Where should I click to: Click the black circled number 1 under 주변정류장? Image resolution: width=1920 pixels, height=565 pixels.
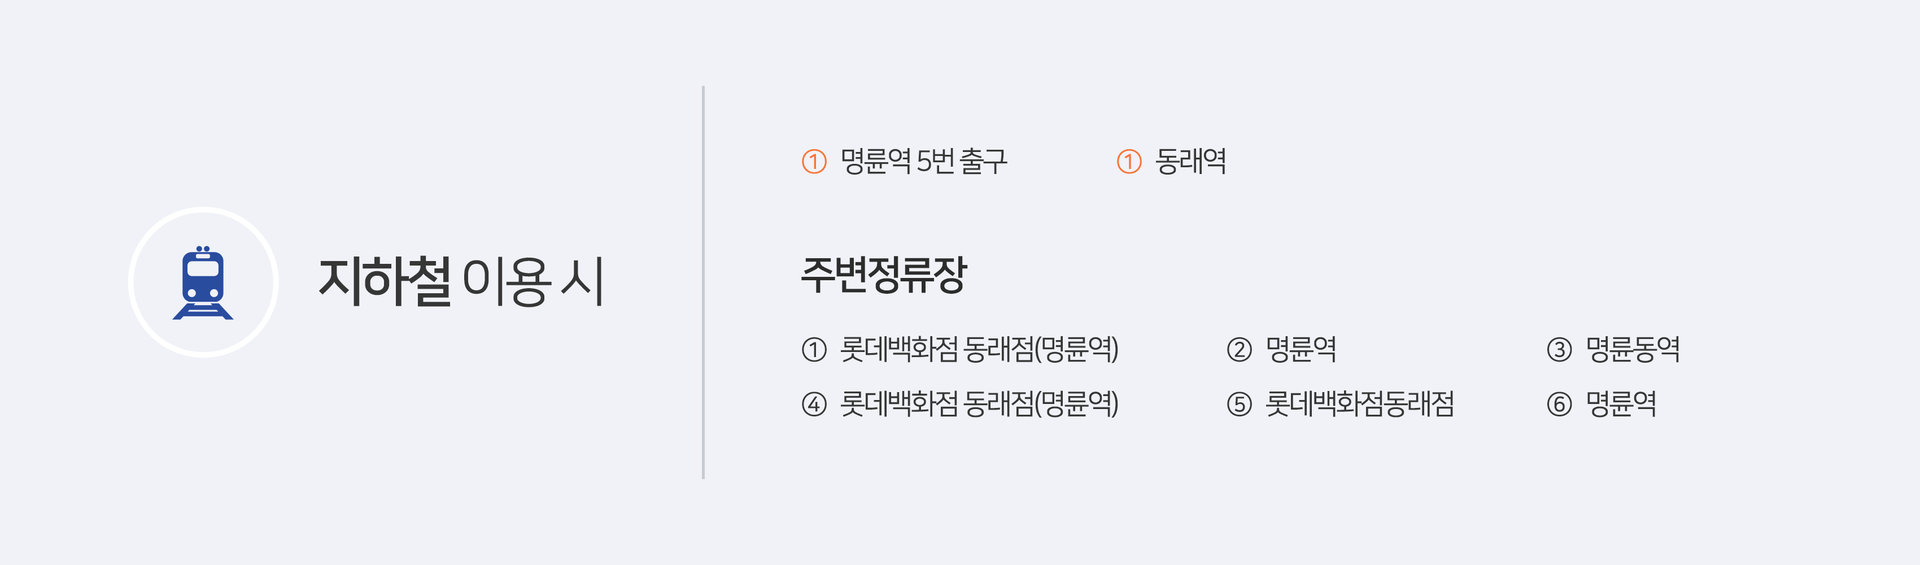coord(814,349)
